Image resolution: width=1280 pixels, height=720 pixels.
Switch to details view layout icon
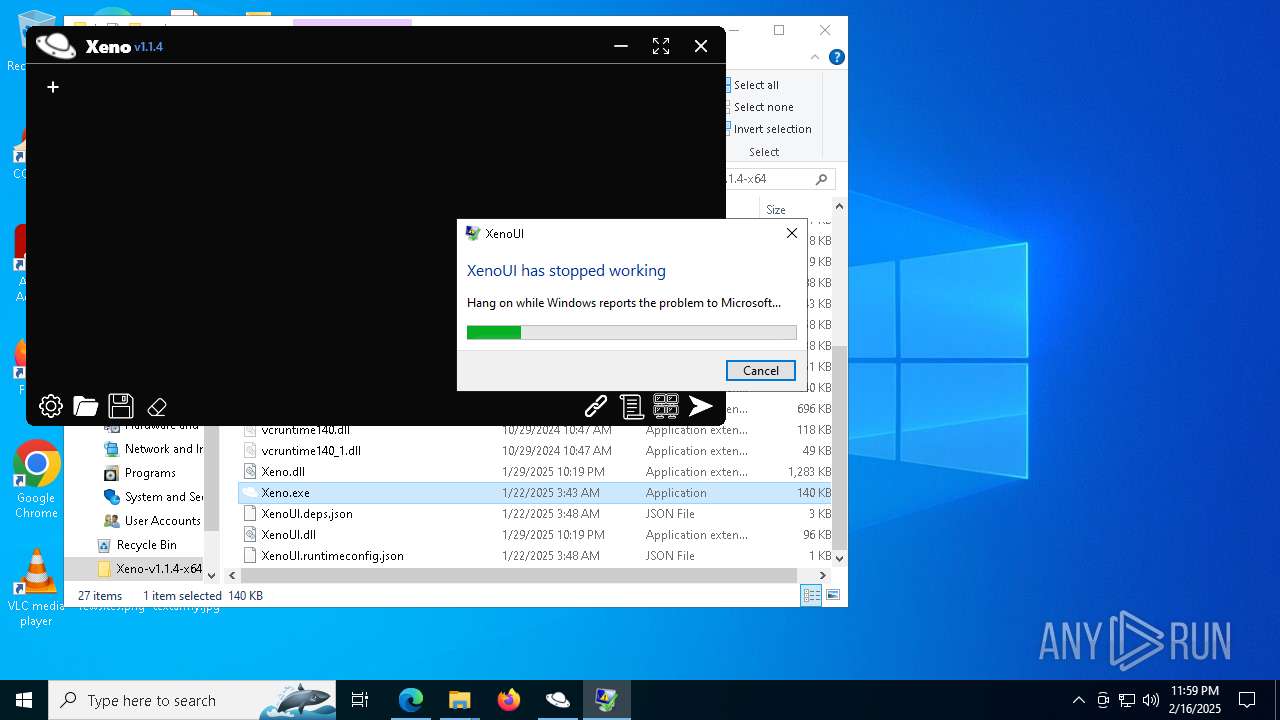coord(812,595)
